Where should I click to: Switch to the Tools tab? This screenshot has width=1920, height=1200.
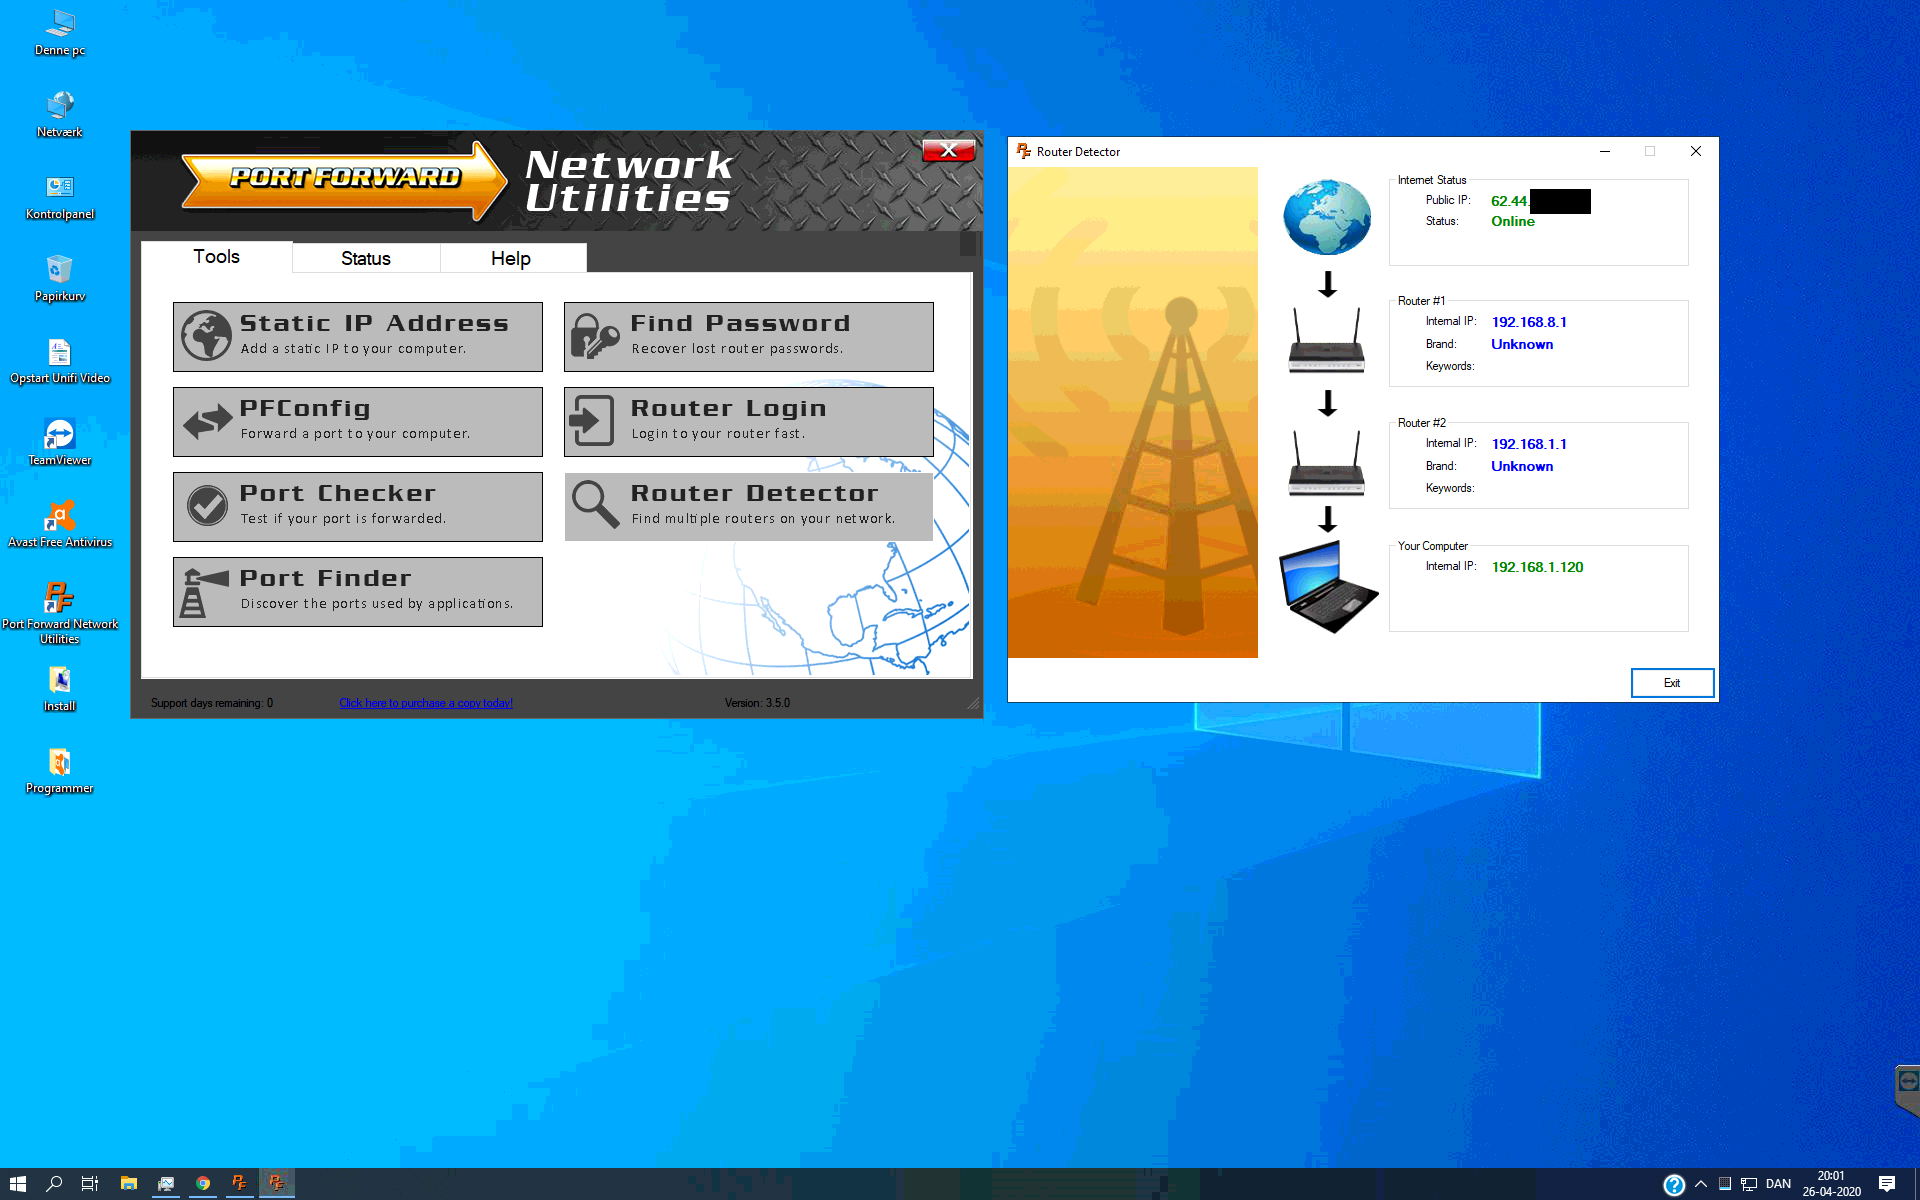click(216, 257)
